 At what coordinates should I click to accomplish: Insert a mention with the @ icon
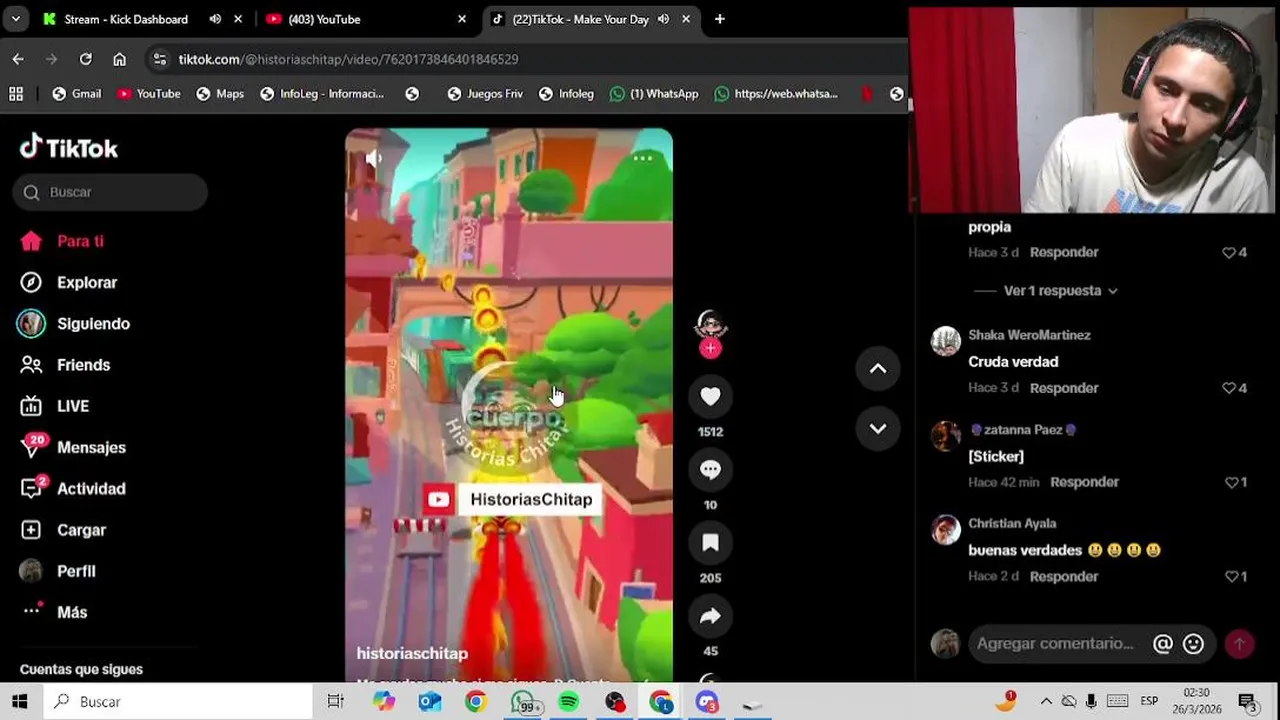pyautogui.click(x=1162, y=644)
